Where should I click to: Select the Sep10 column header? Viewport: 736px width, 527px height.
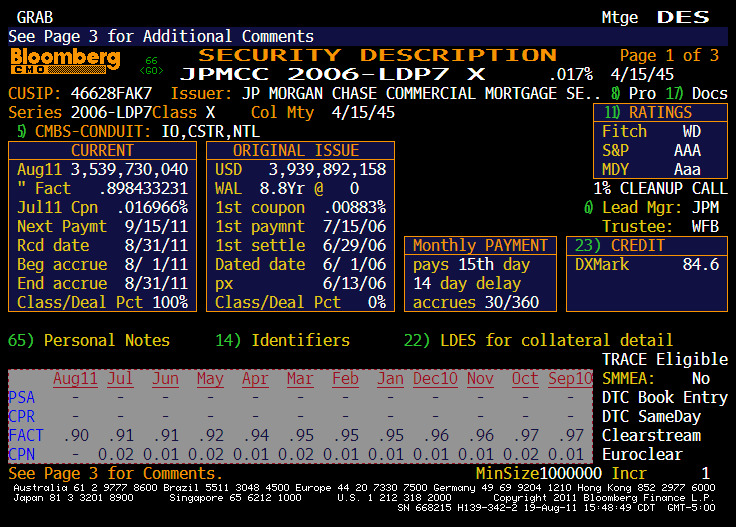(x=570, y=378)
